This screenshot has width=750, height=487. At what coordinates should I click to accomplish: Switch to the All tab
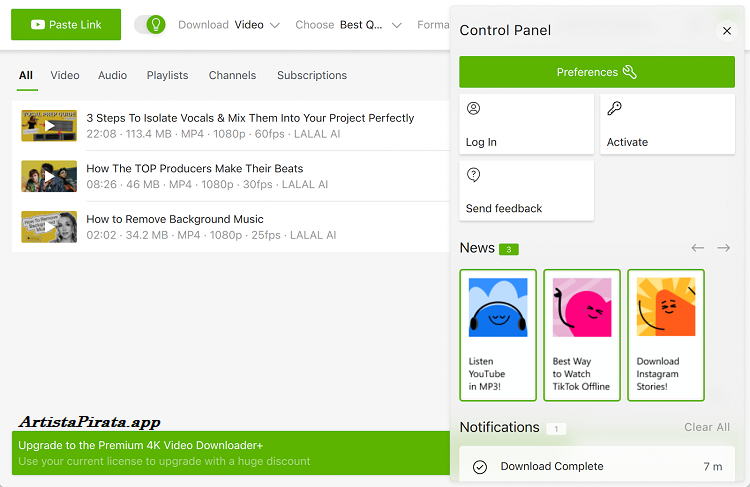point(26,76)
